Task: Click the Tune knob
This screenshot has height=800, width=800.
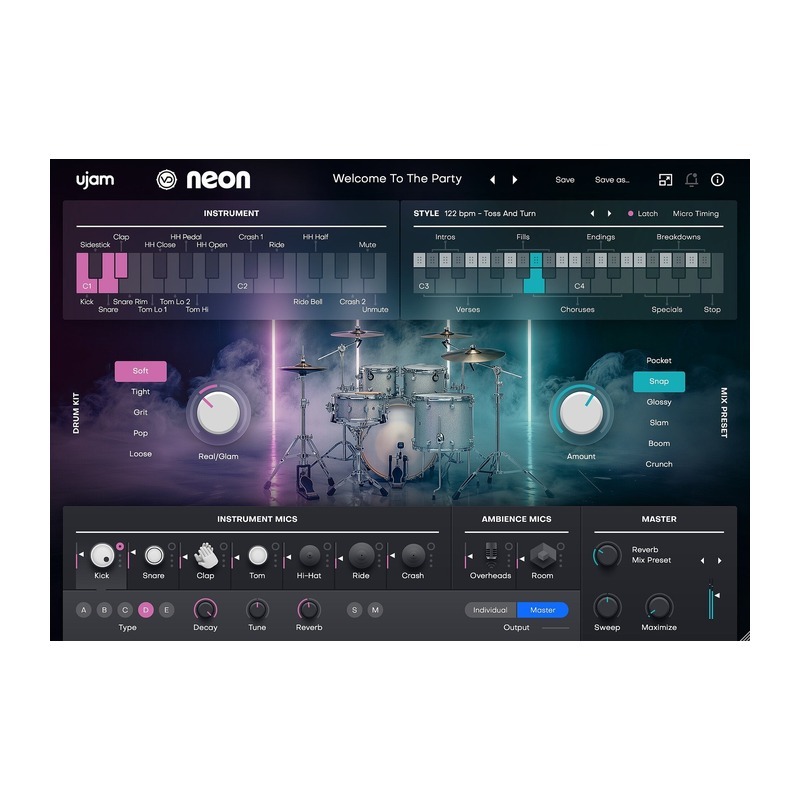Action: click(257, 609)
